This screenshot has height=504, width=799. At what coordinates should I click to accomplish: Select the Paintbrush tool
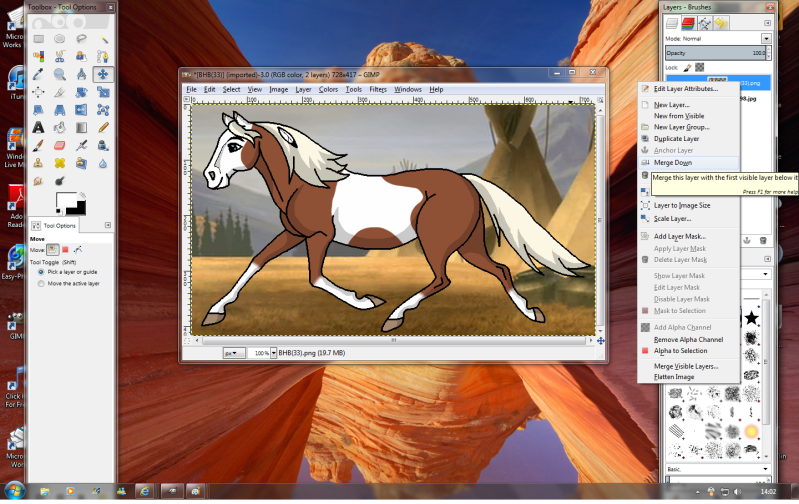pyautogui.click(x=38, y=145)
